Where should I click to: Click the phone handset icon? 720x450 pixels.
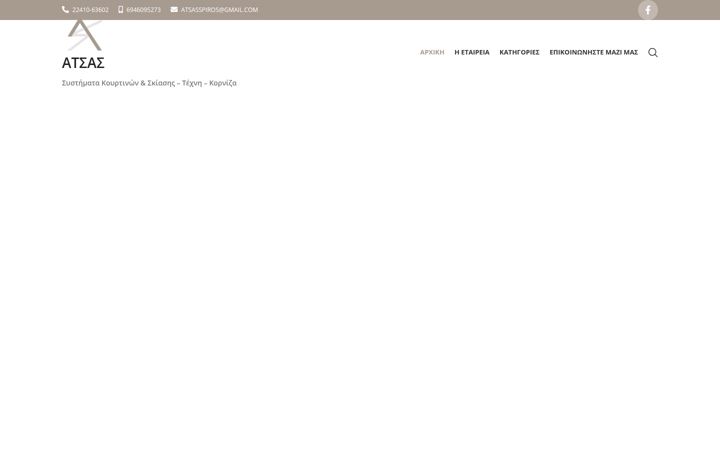click(x=65, y=10)
